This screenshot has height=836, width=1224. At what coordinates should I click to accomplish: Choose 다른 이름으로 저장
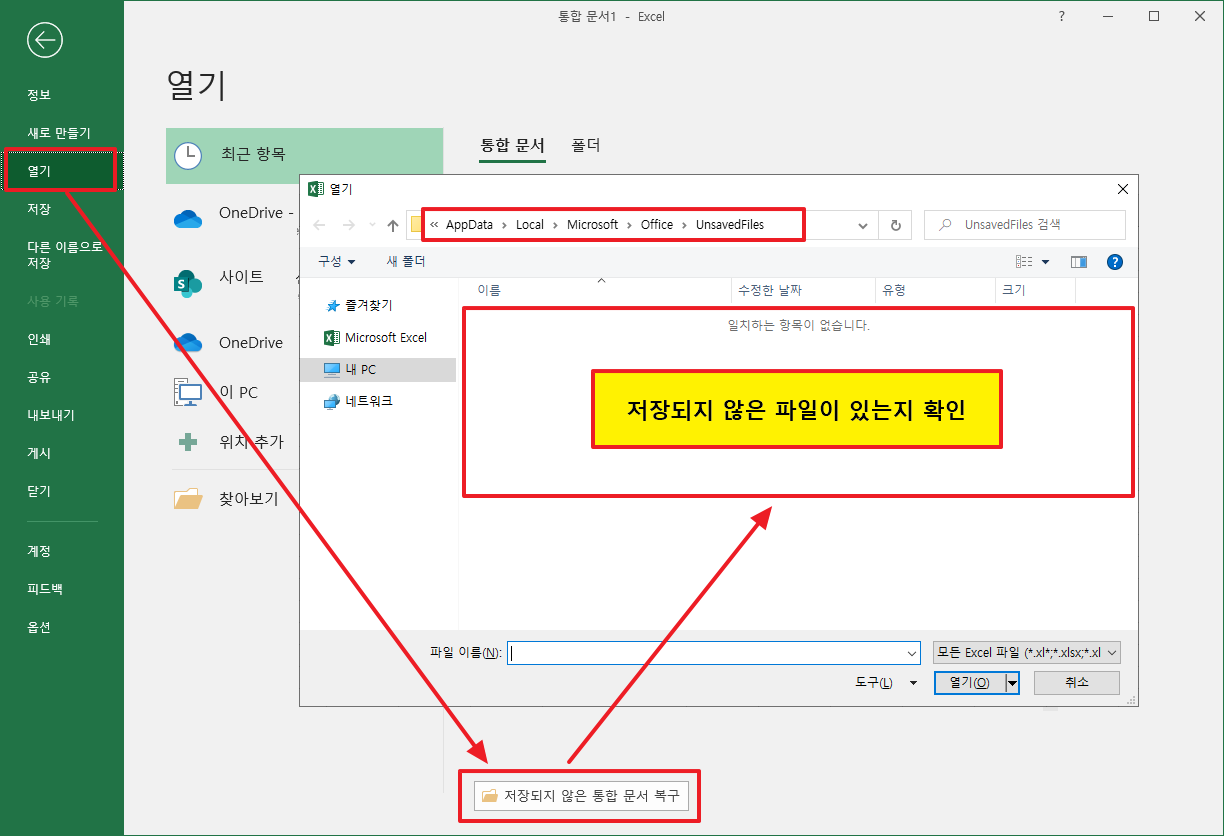click(65, 254)
